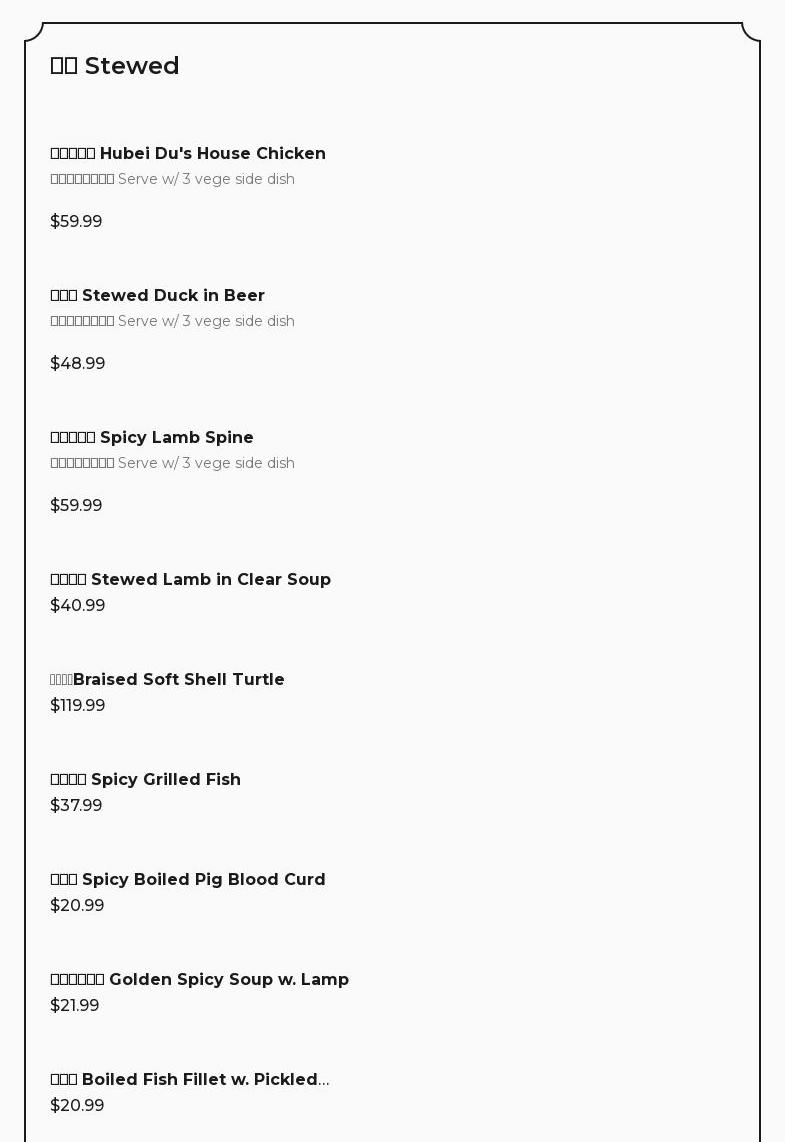Open Boiled Fish Fillet w. Pickled item
This screenshot has height=1142, width=785.
click(190, 1079)
